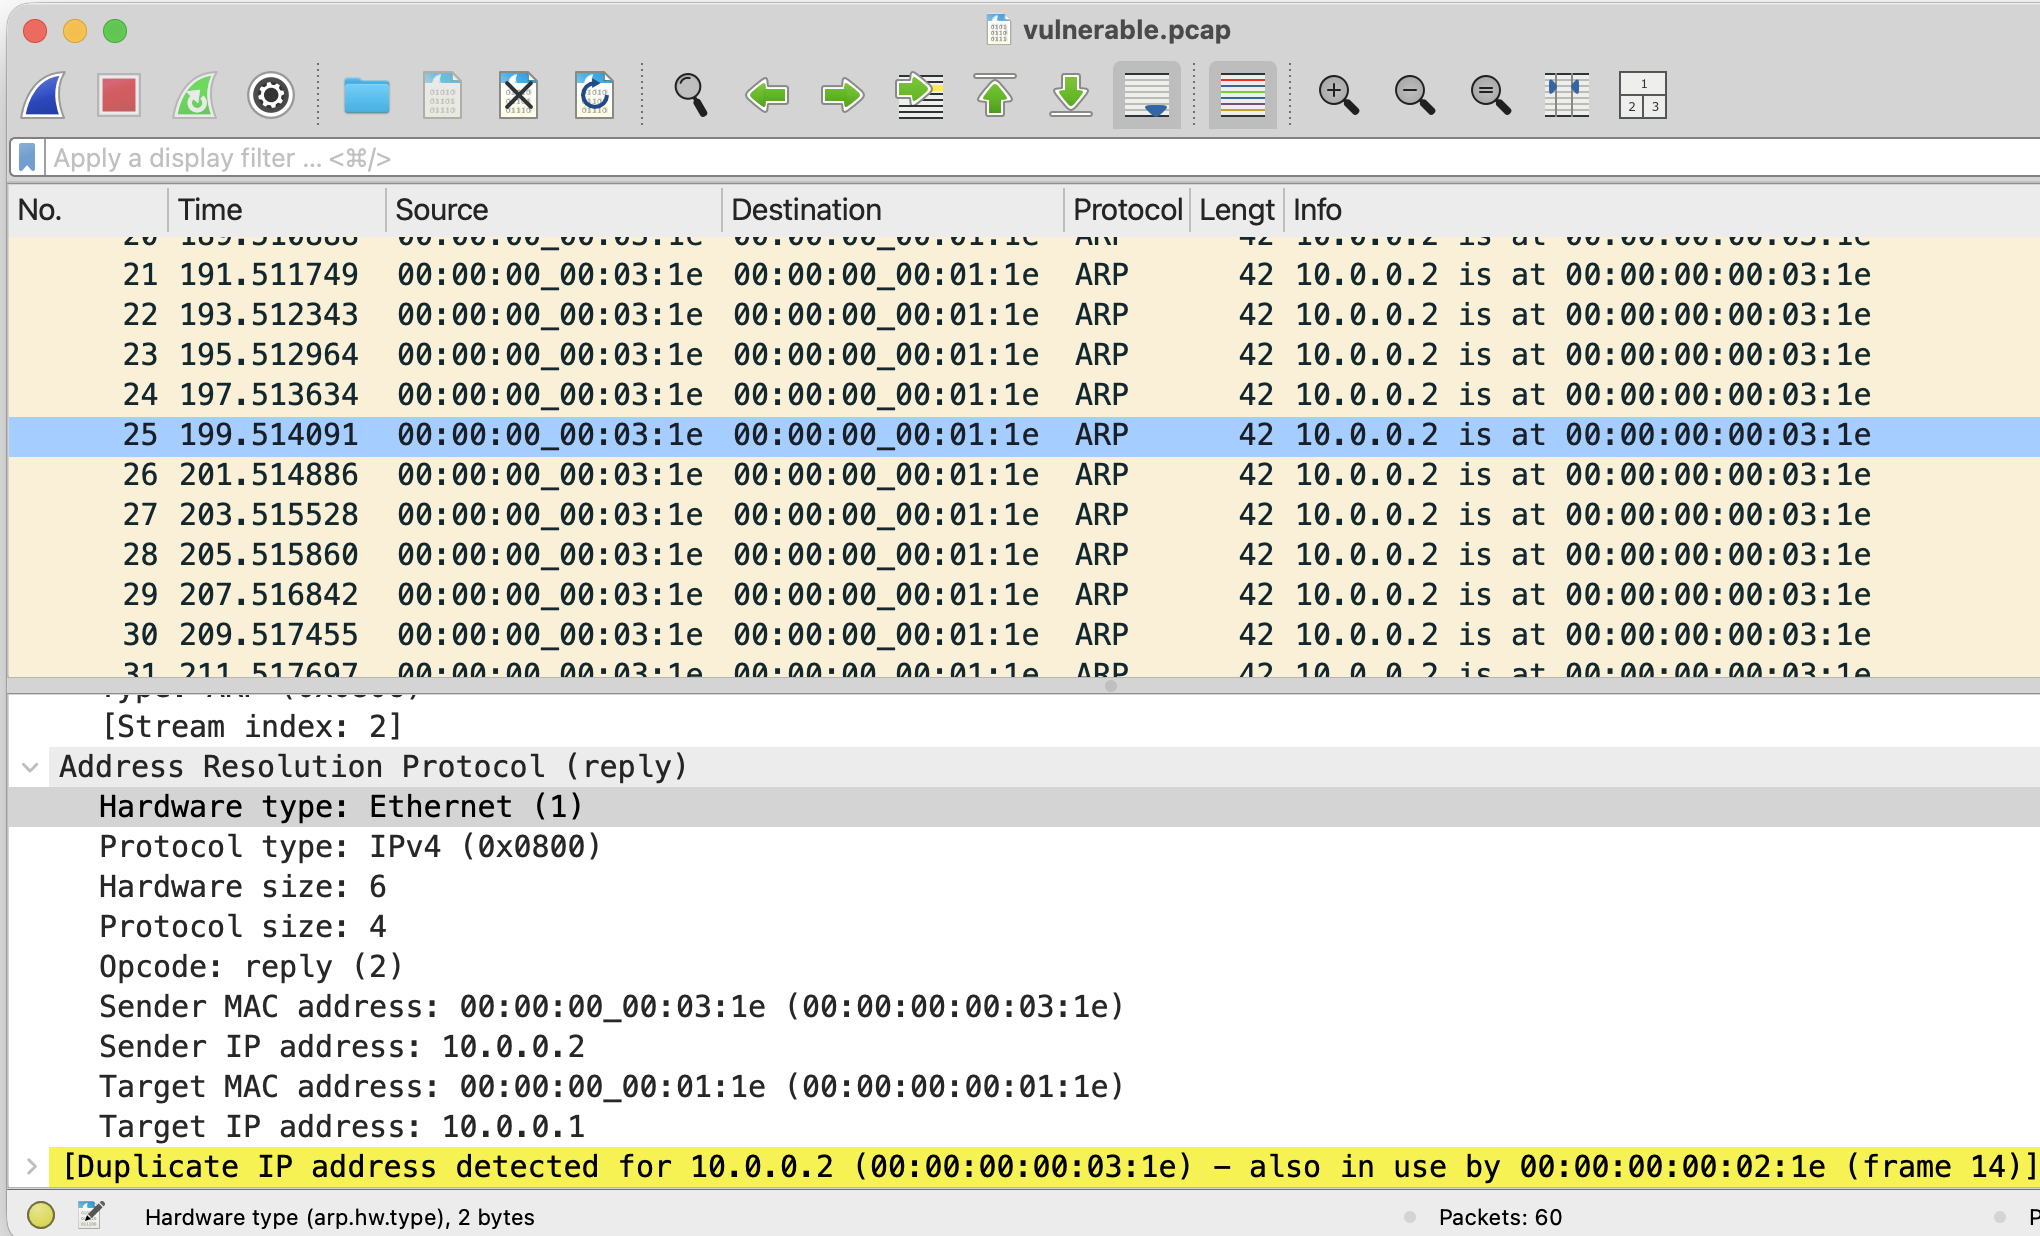Find a packet with magnifier icon
The image size is (2040, 1236).
[690, 95]
